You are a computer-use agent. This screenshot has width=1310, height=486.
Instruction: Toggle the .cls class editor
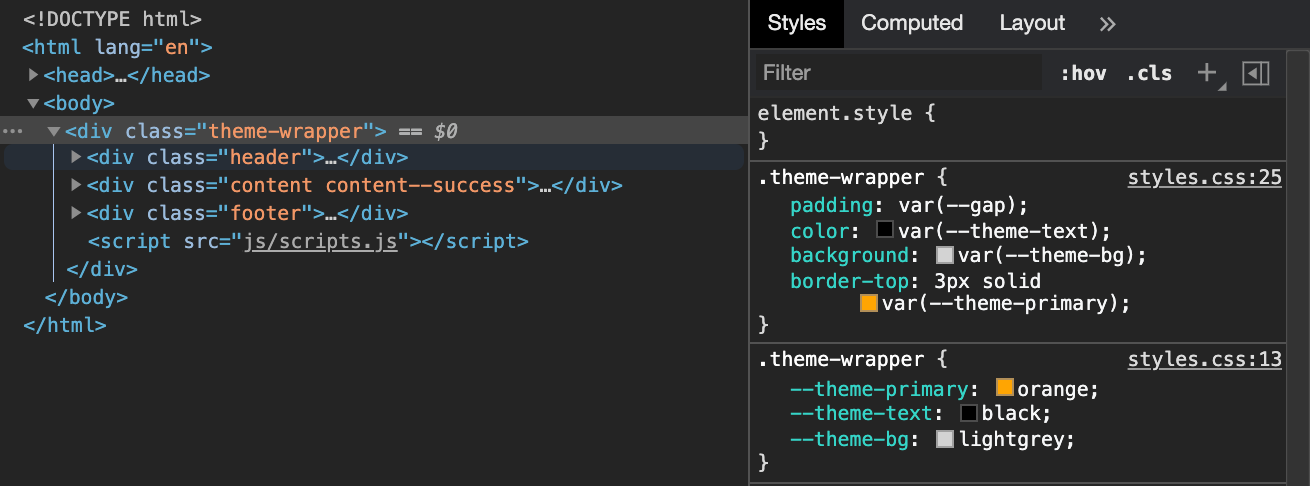pyautogui.click(x=1149, y=73)
